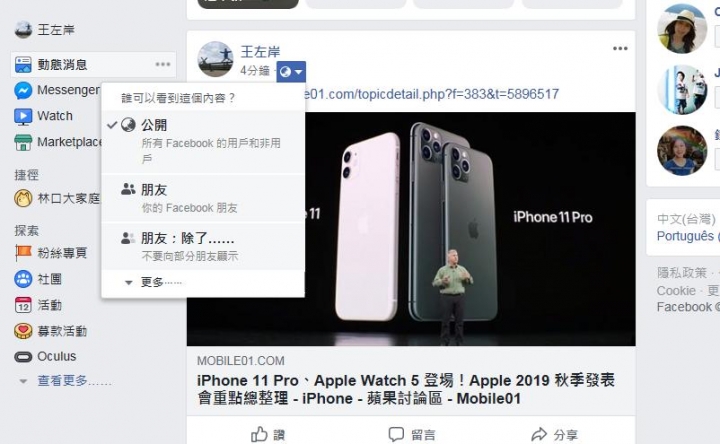Click 留言 comment button on post

(411, 434)
